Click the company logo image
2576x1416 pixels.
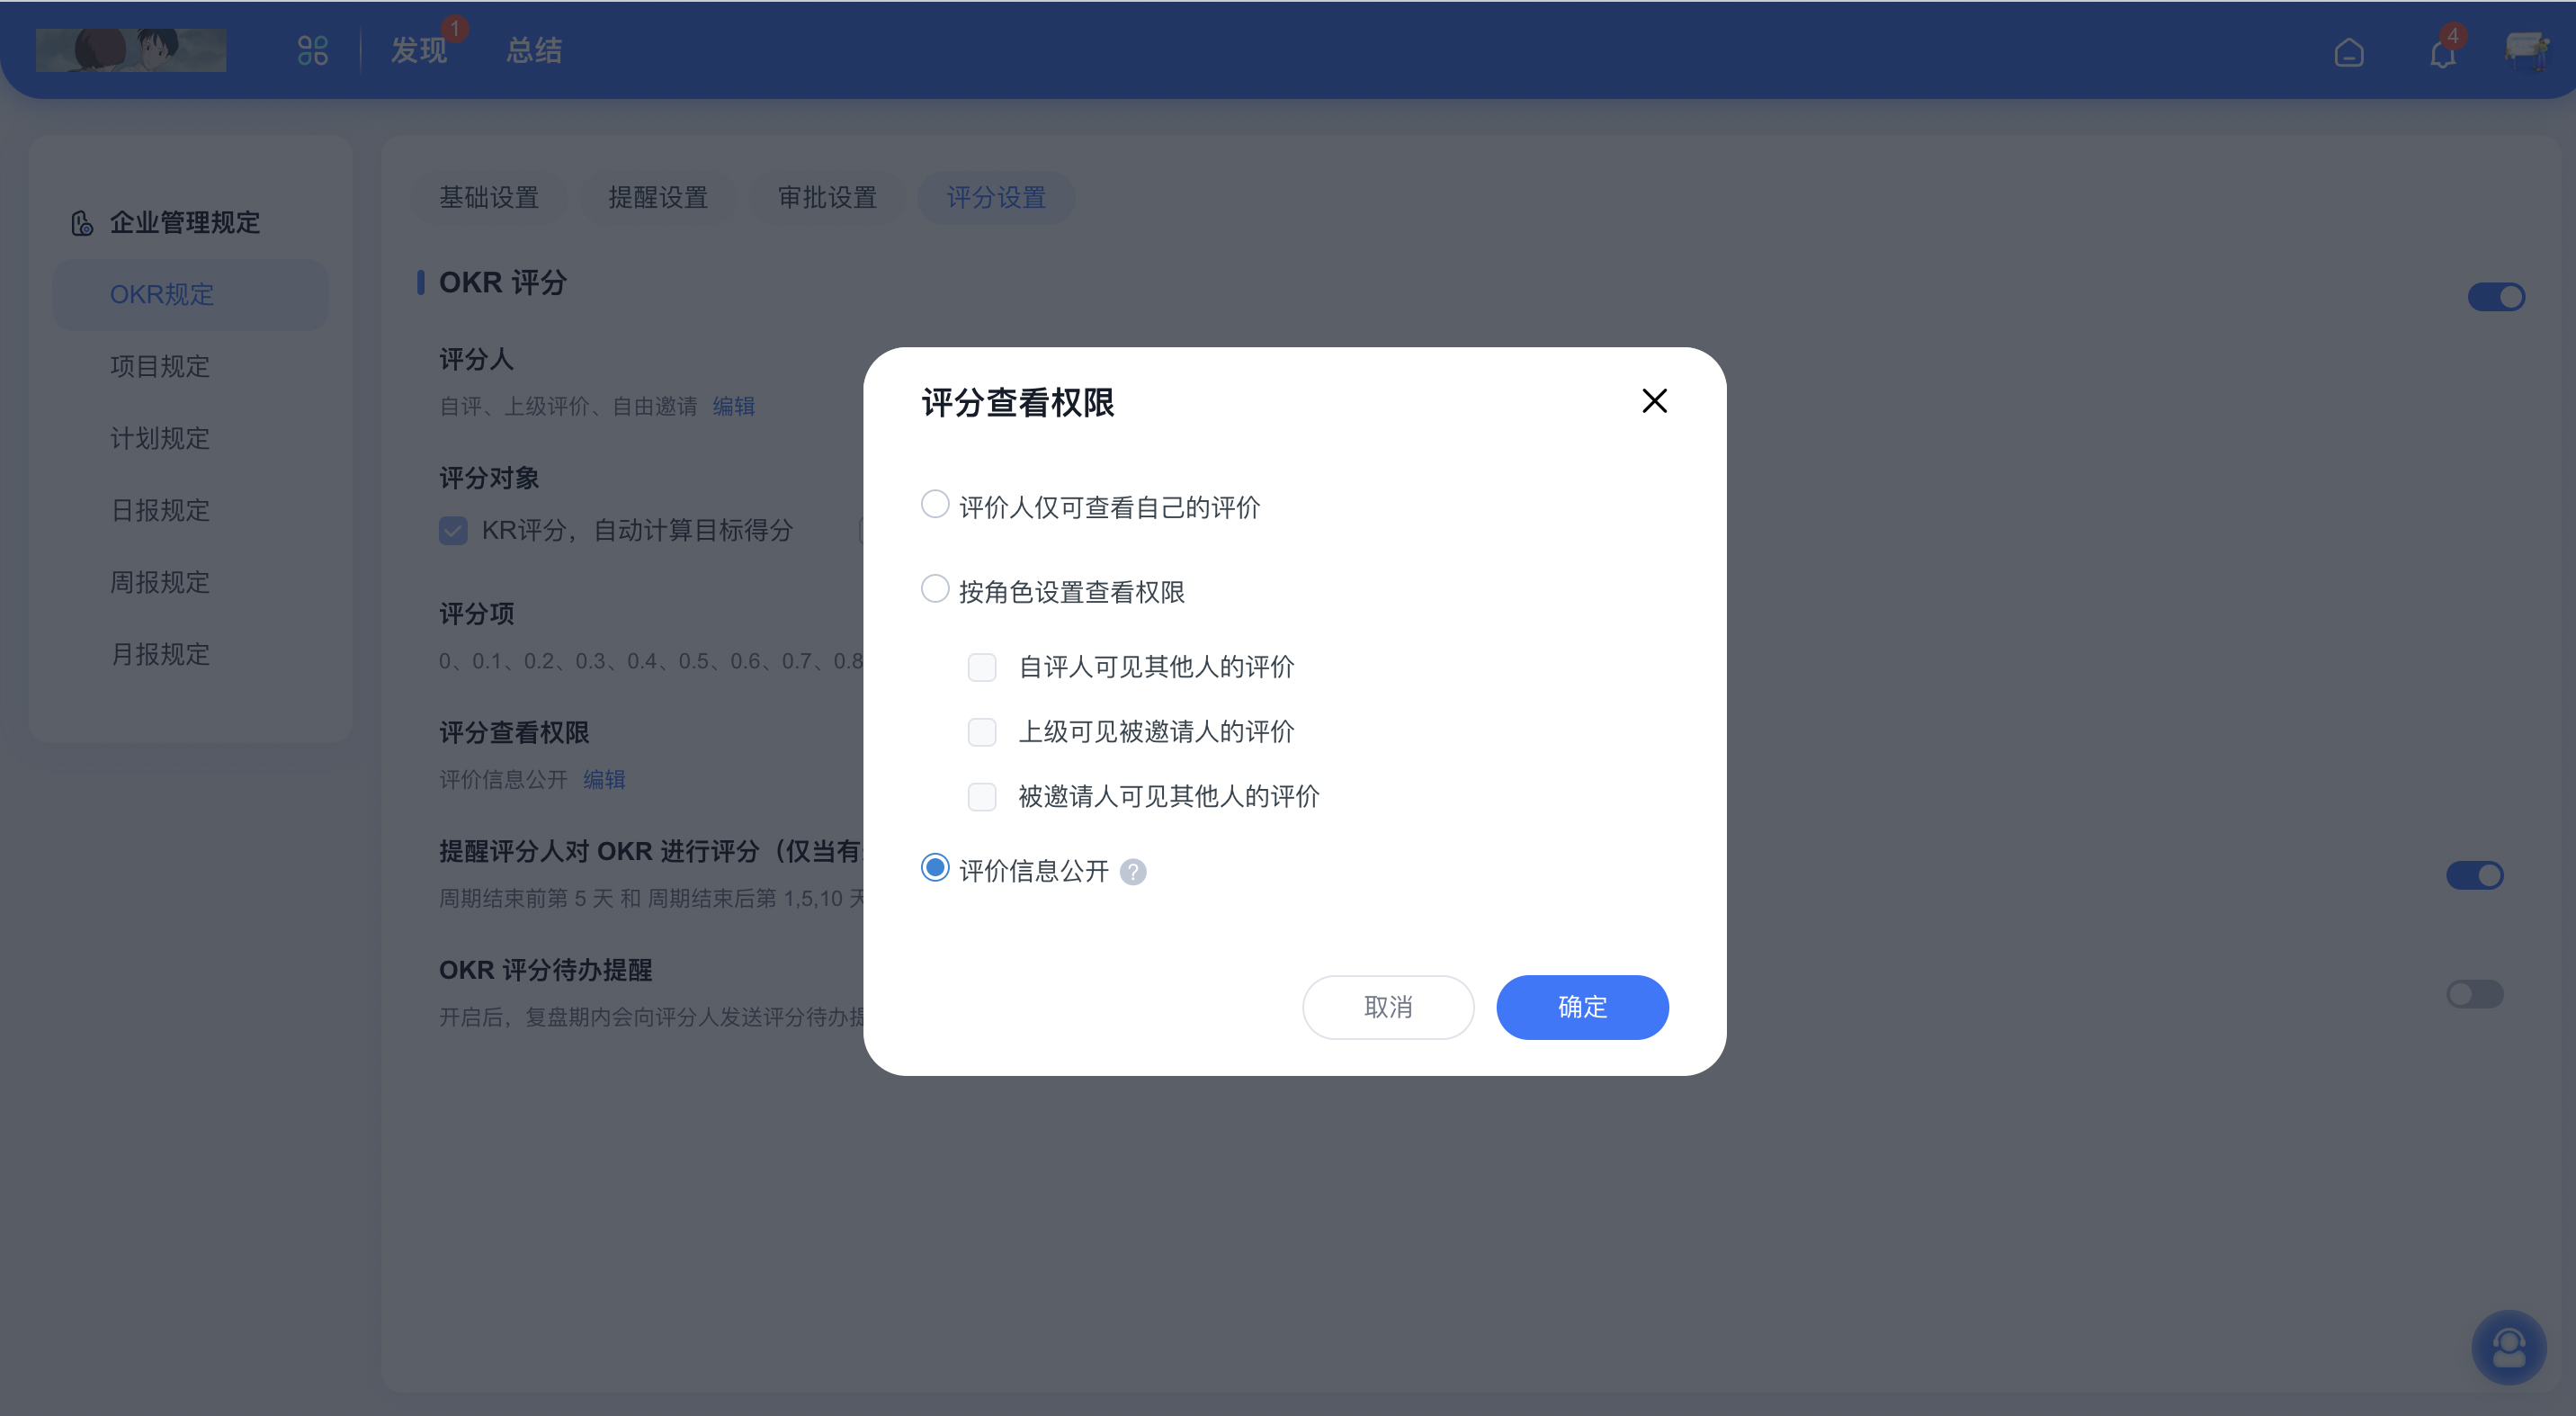point(131,50)
